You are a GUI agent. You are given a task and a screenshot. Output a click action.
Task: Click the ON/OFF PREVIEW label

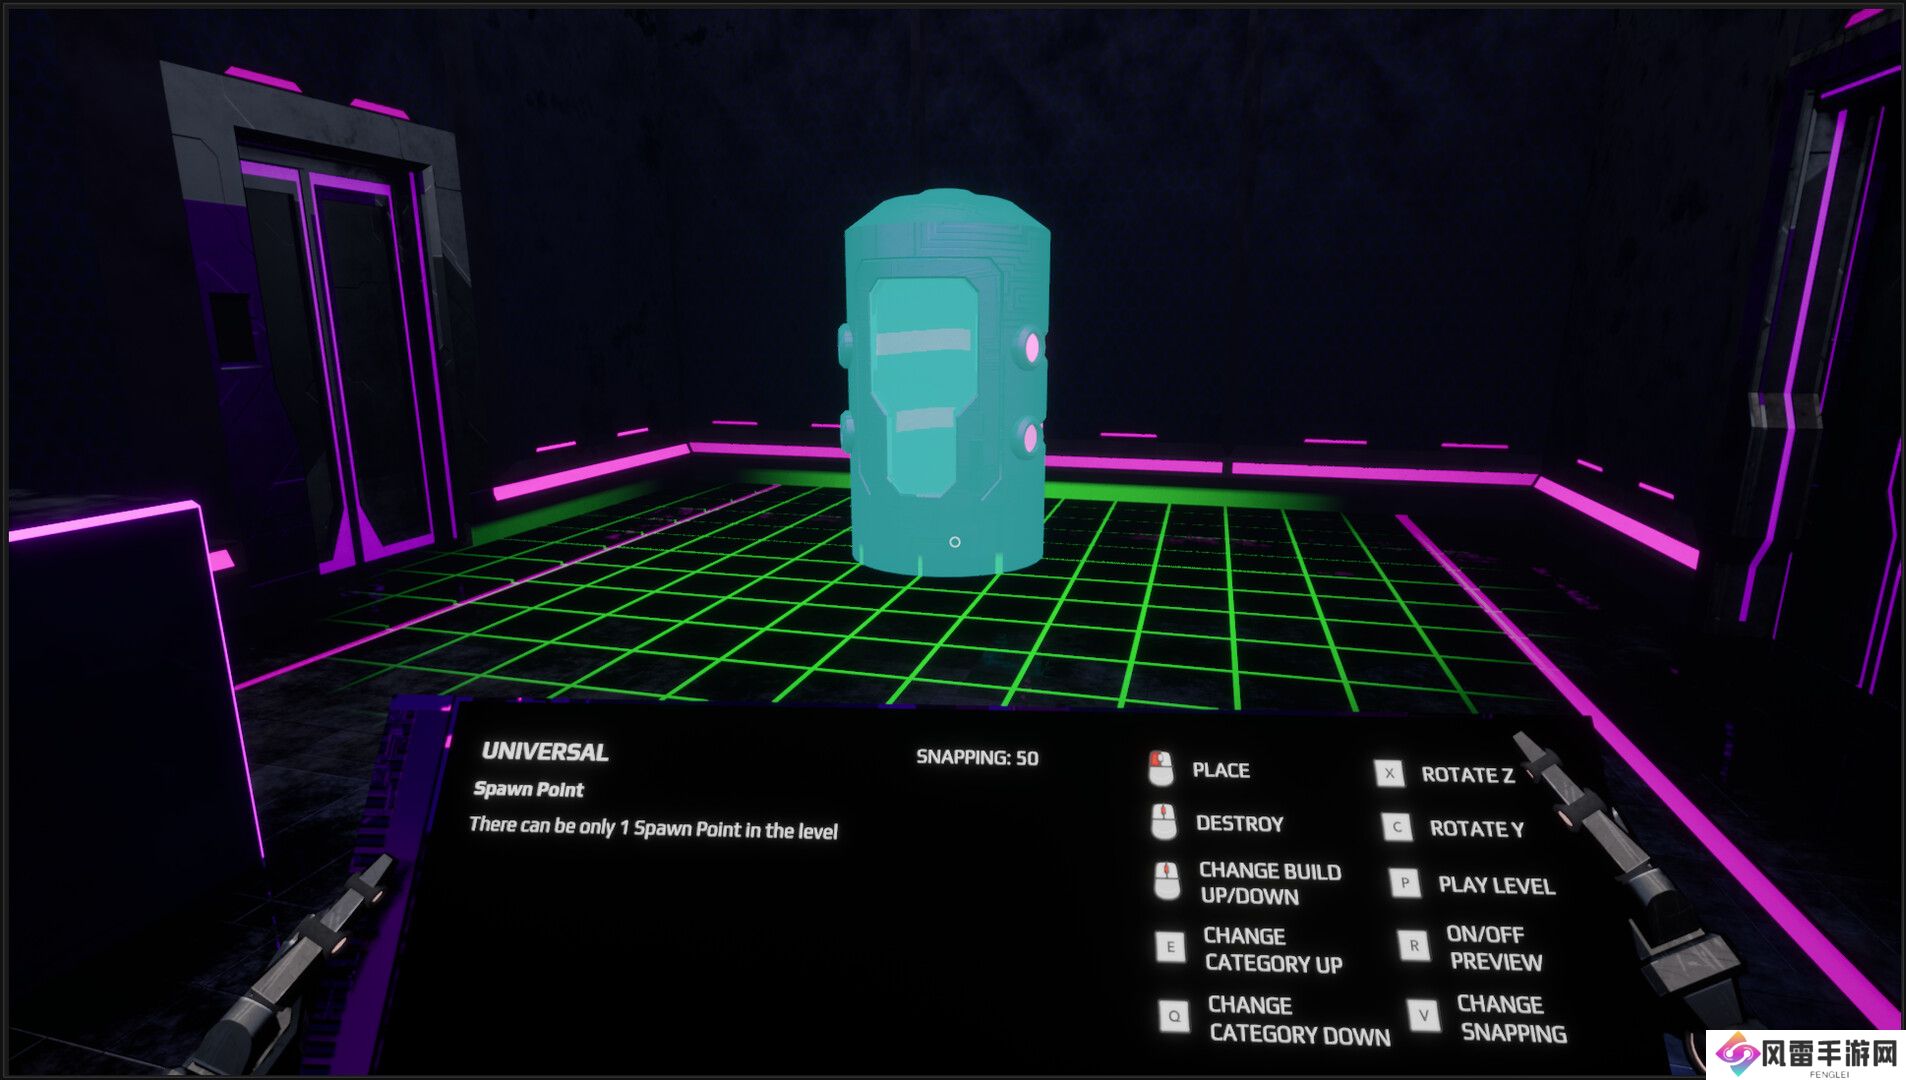[x=1495, y=948]
